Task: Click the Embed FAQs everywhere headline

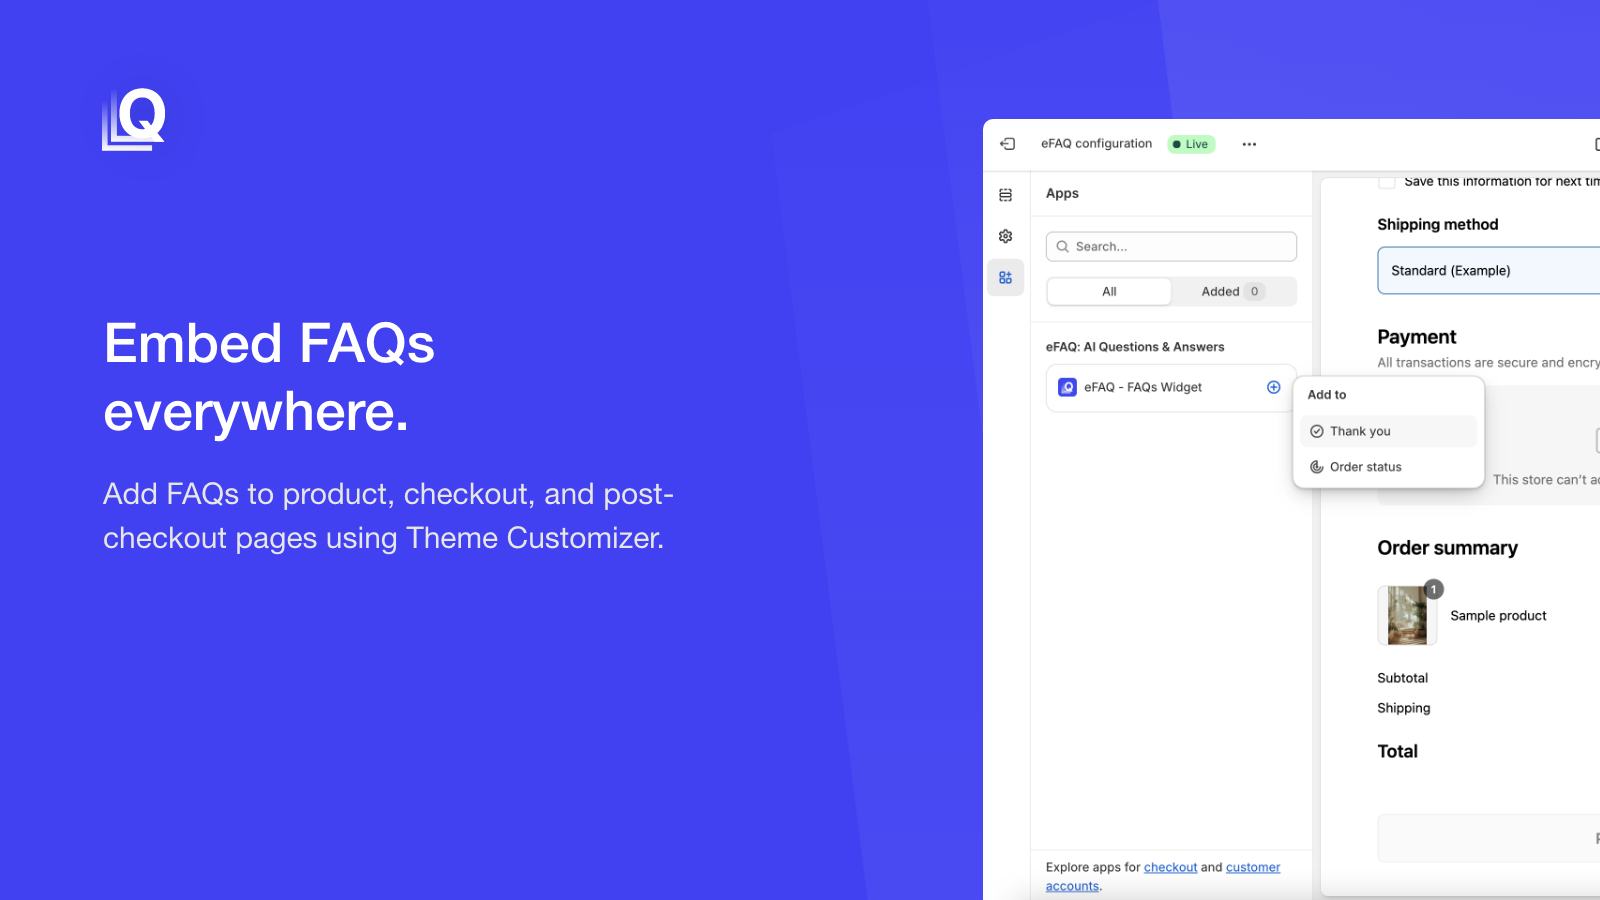Action: pos(270,377)
